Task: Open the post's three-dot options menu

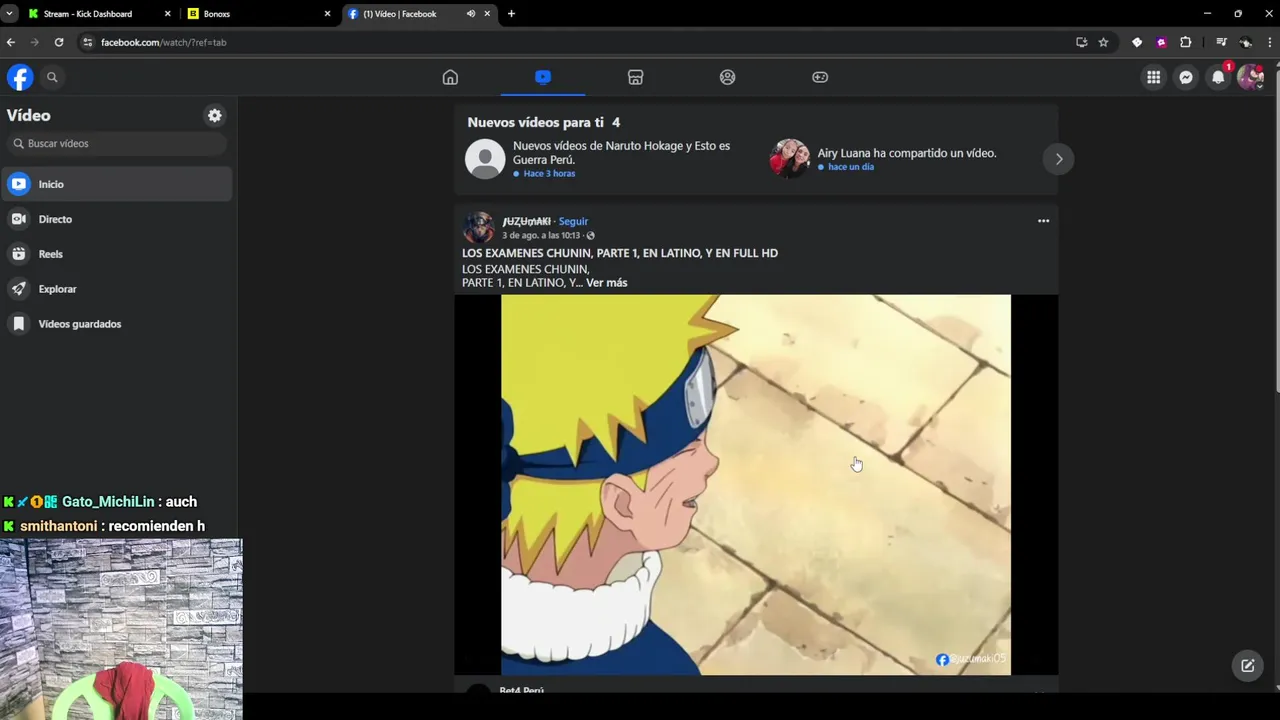Action: (1043, 221)
